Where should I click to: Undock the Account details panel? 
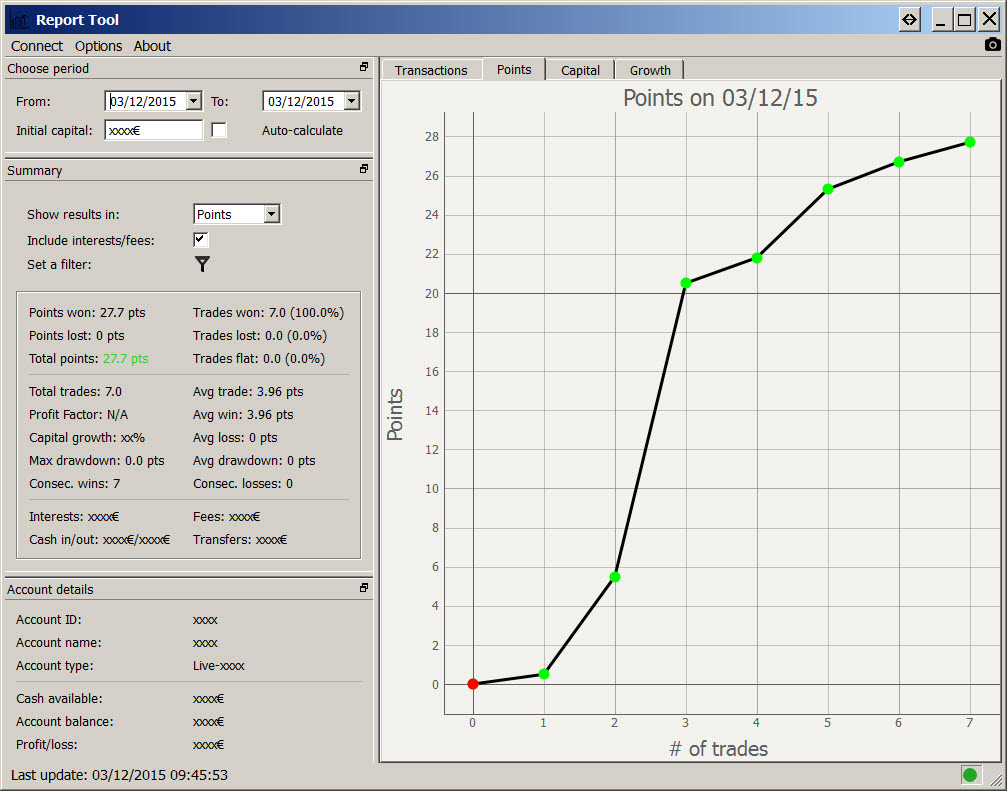tap(364, 589)
